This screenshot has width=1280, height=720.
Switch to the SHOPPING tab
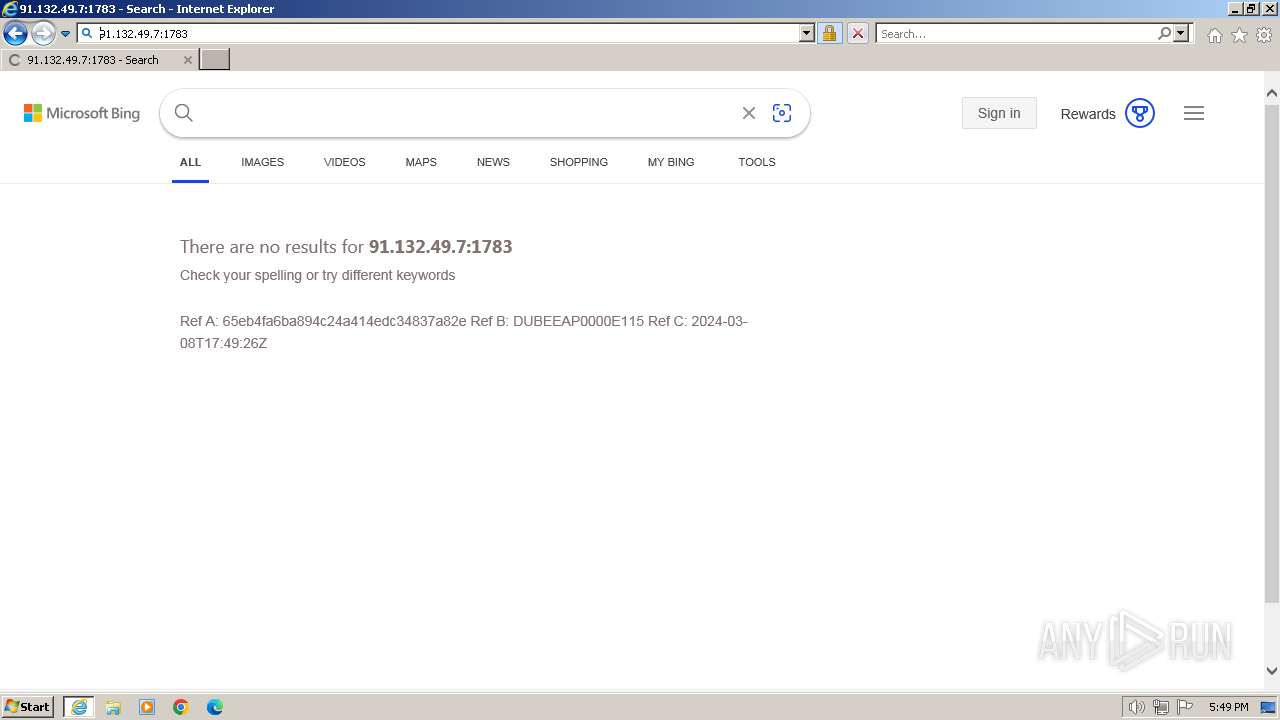579,162
